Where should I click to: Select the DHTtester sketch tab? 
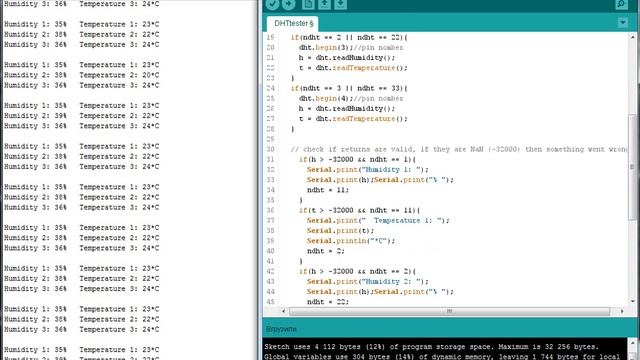pos(293,23)
